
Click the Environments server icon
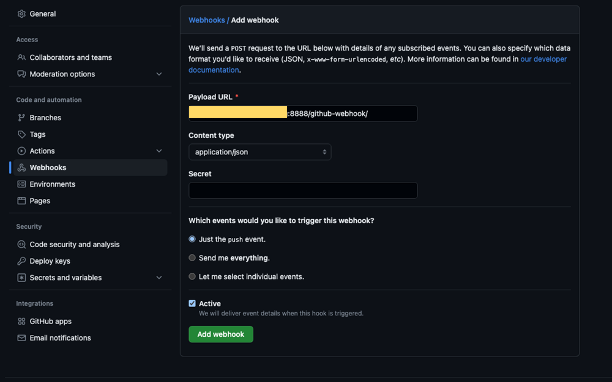[21, 184]
